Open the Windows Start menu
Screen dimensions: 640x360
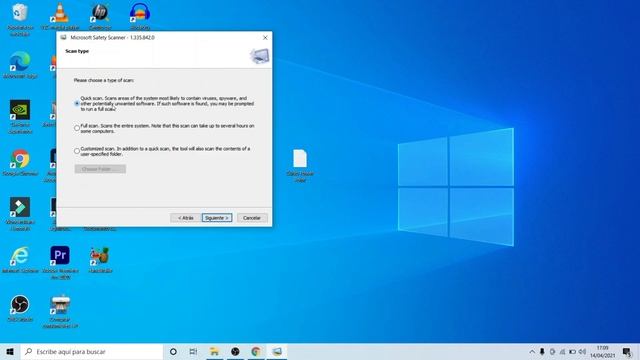10,351
